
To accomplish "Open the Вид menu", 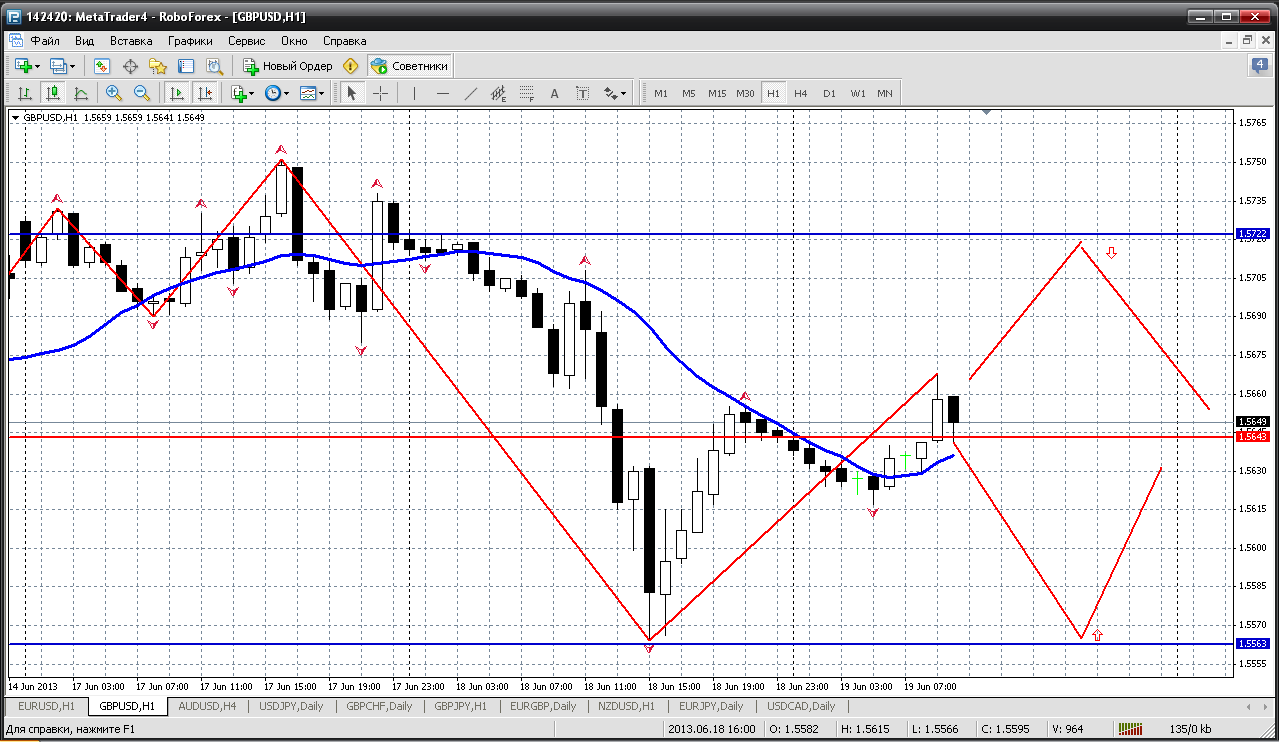I will coord(84,41).
